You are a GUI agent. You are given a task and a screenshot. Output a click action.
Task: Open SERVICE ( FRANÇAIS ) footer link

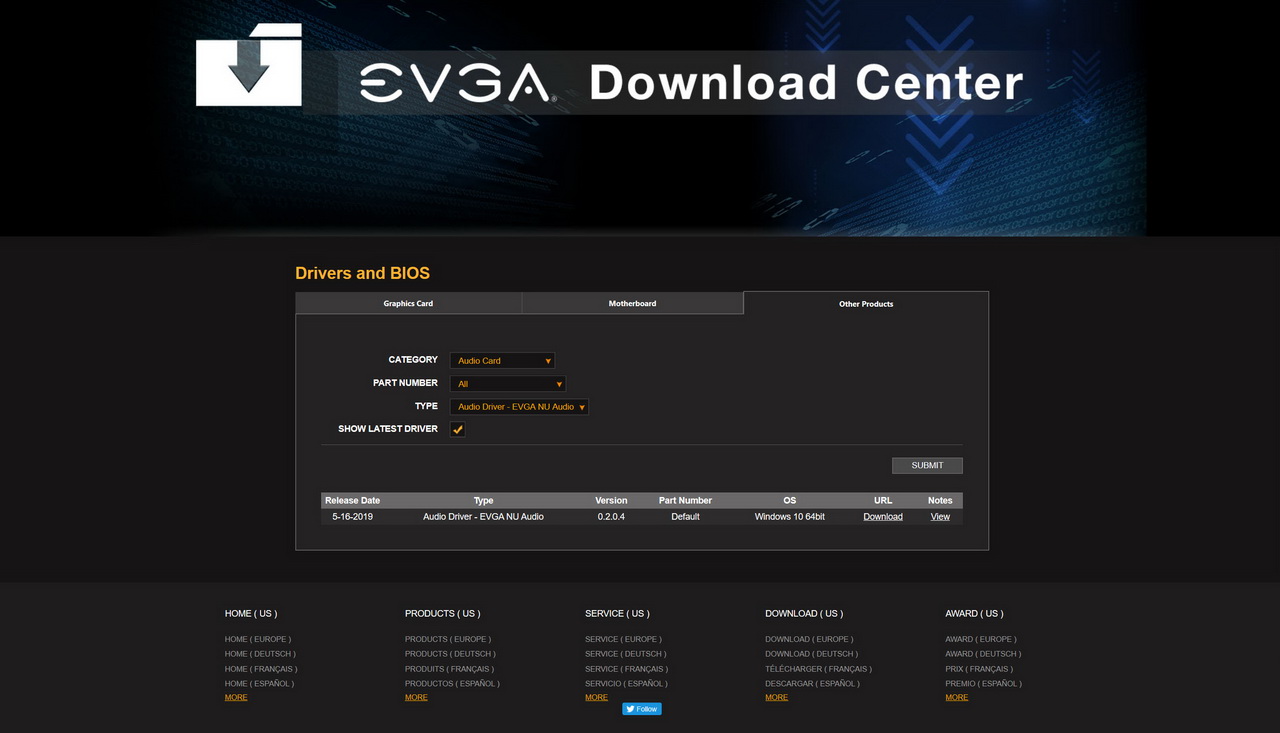click(627, 669)
